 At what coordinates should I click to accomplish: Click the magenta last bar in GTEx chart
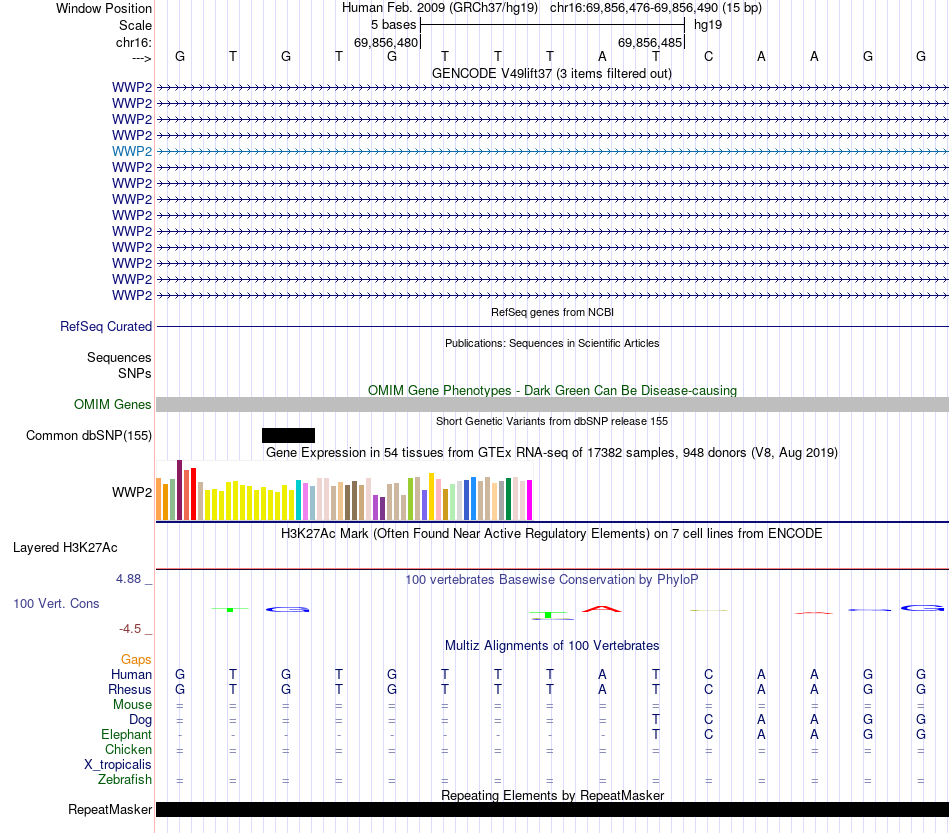[530, 500]
